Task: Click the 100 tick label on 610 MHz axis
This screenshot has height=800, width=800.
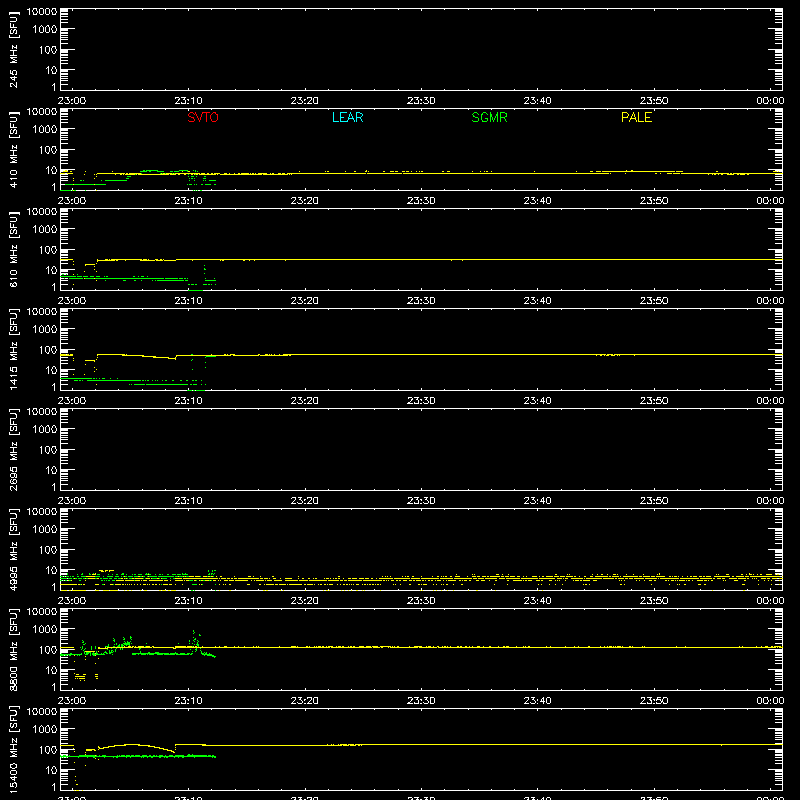Action: pyautogui.click(x=49, y=250)
